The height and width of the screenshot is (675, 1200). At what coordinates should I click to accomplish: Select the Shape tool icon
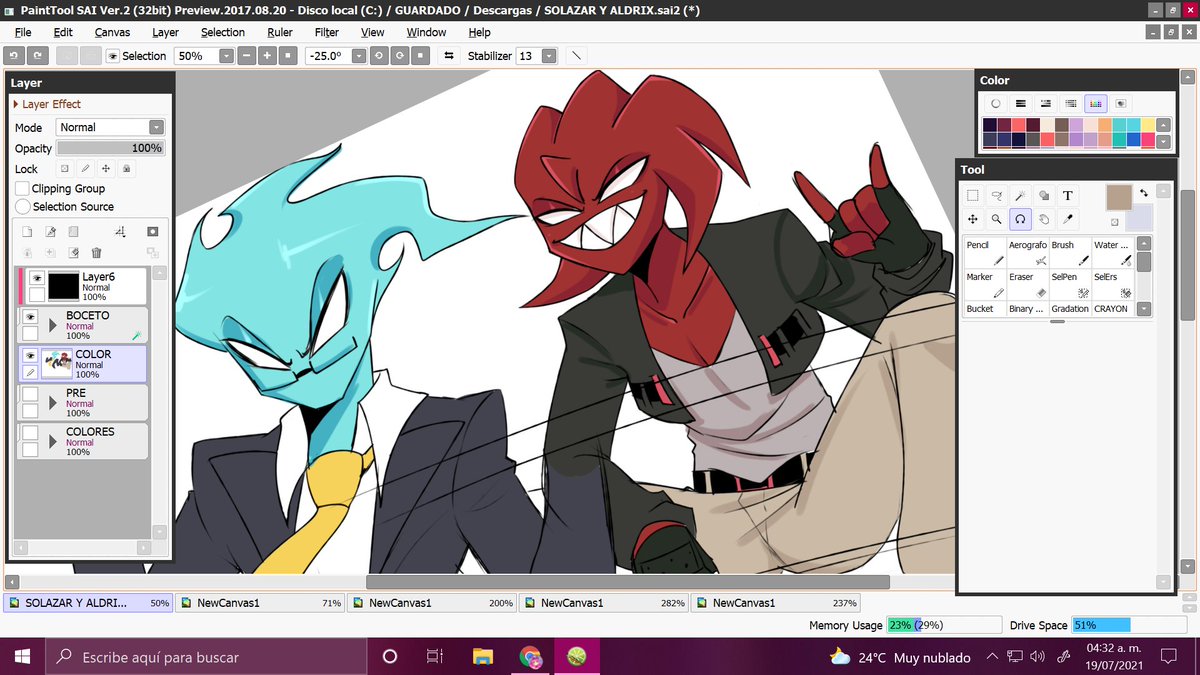(x=1044, y=196)
